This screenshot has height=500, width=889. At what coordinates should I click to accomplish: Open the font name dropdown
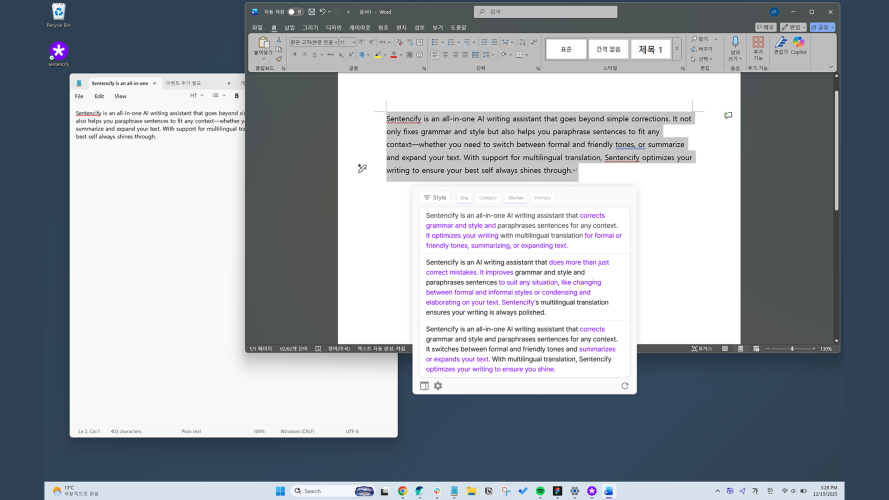(335, 42)
